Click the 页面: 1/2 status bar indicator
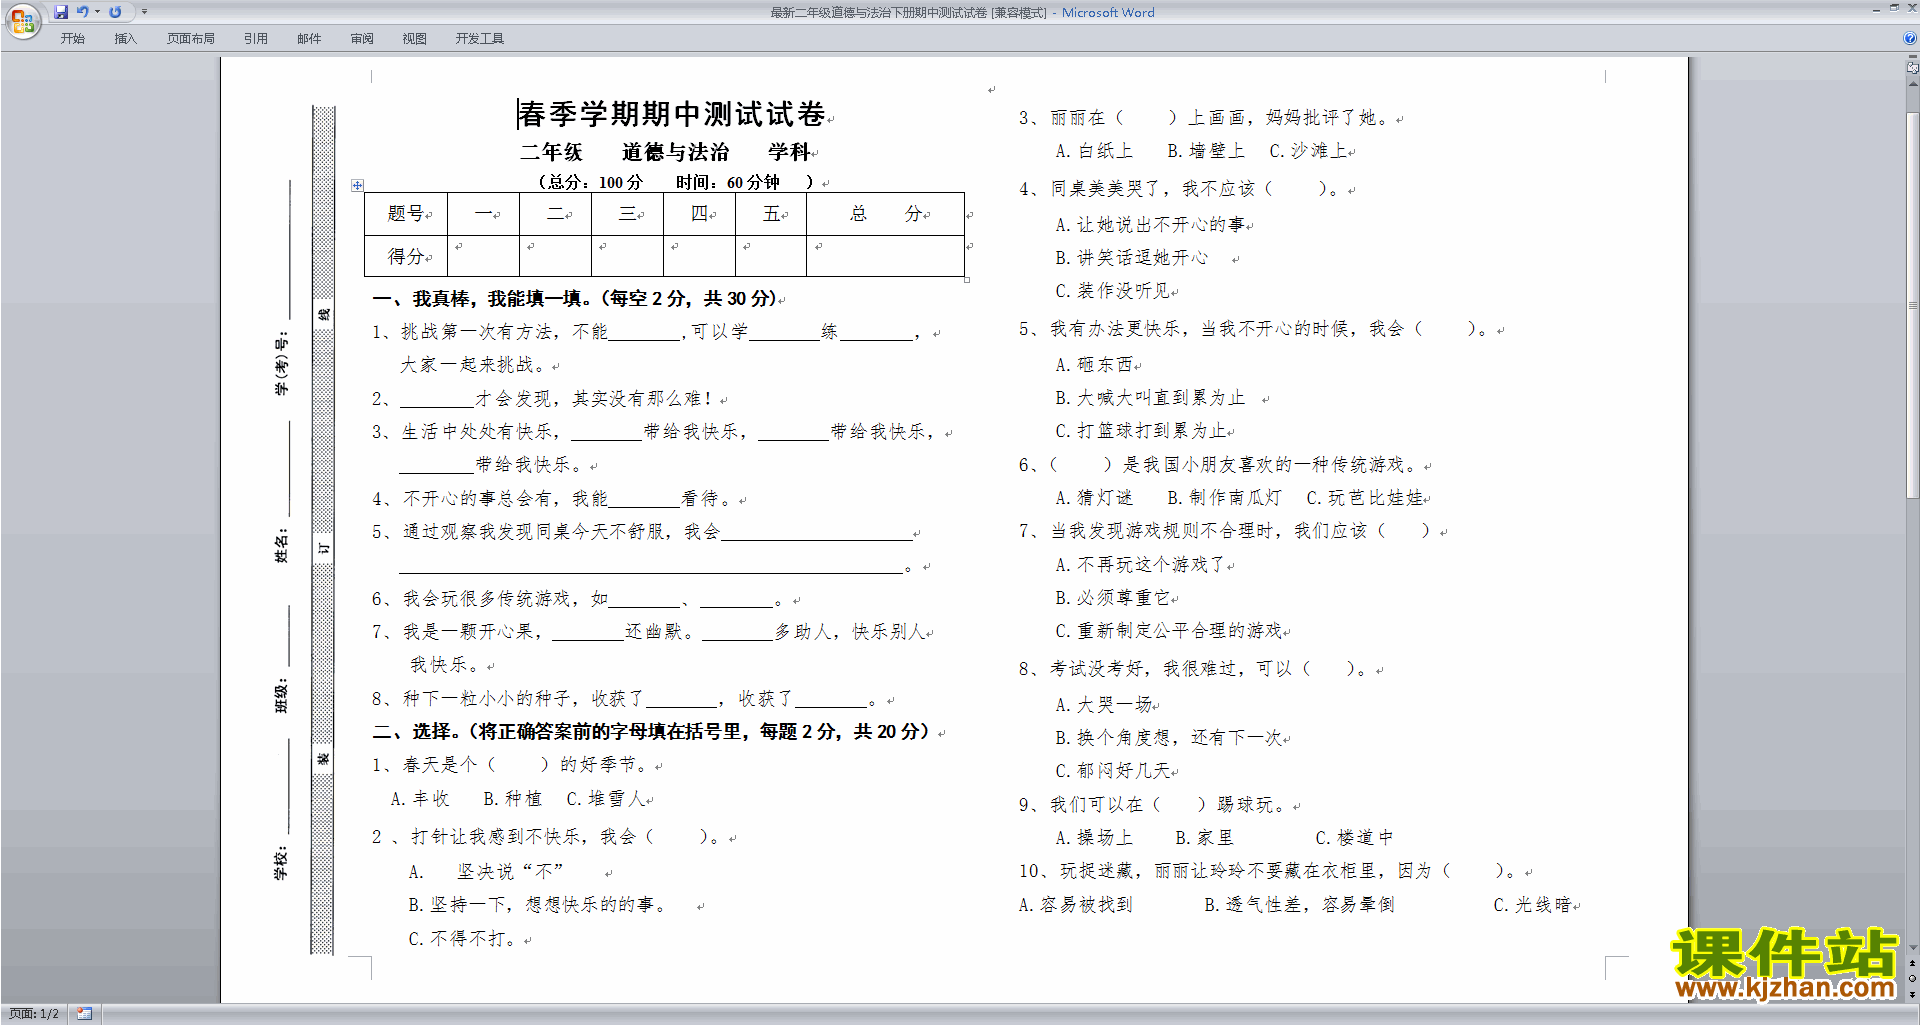 34,1014
